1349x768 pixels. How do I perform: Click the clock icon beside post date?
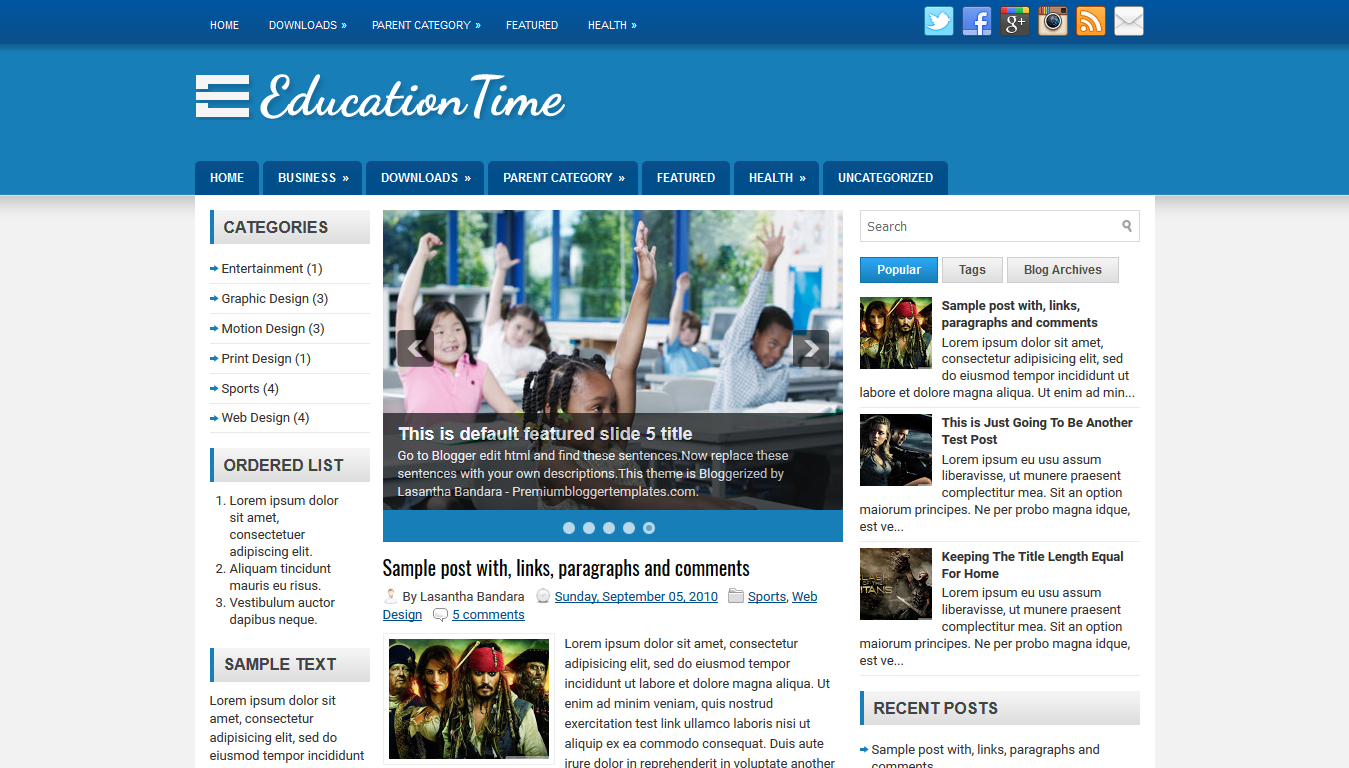coord(543,596)
